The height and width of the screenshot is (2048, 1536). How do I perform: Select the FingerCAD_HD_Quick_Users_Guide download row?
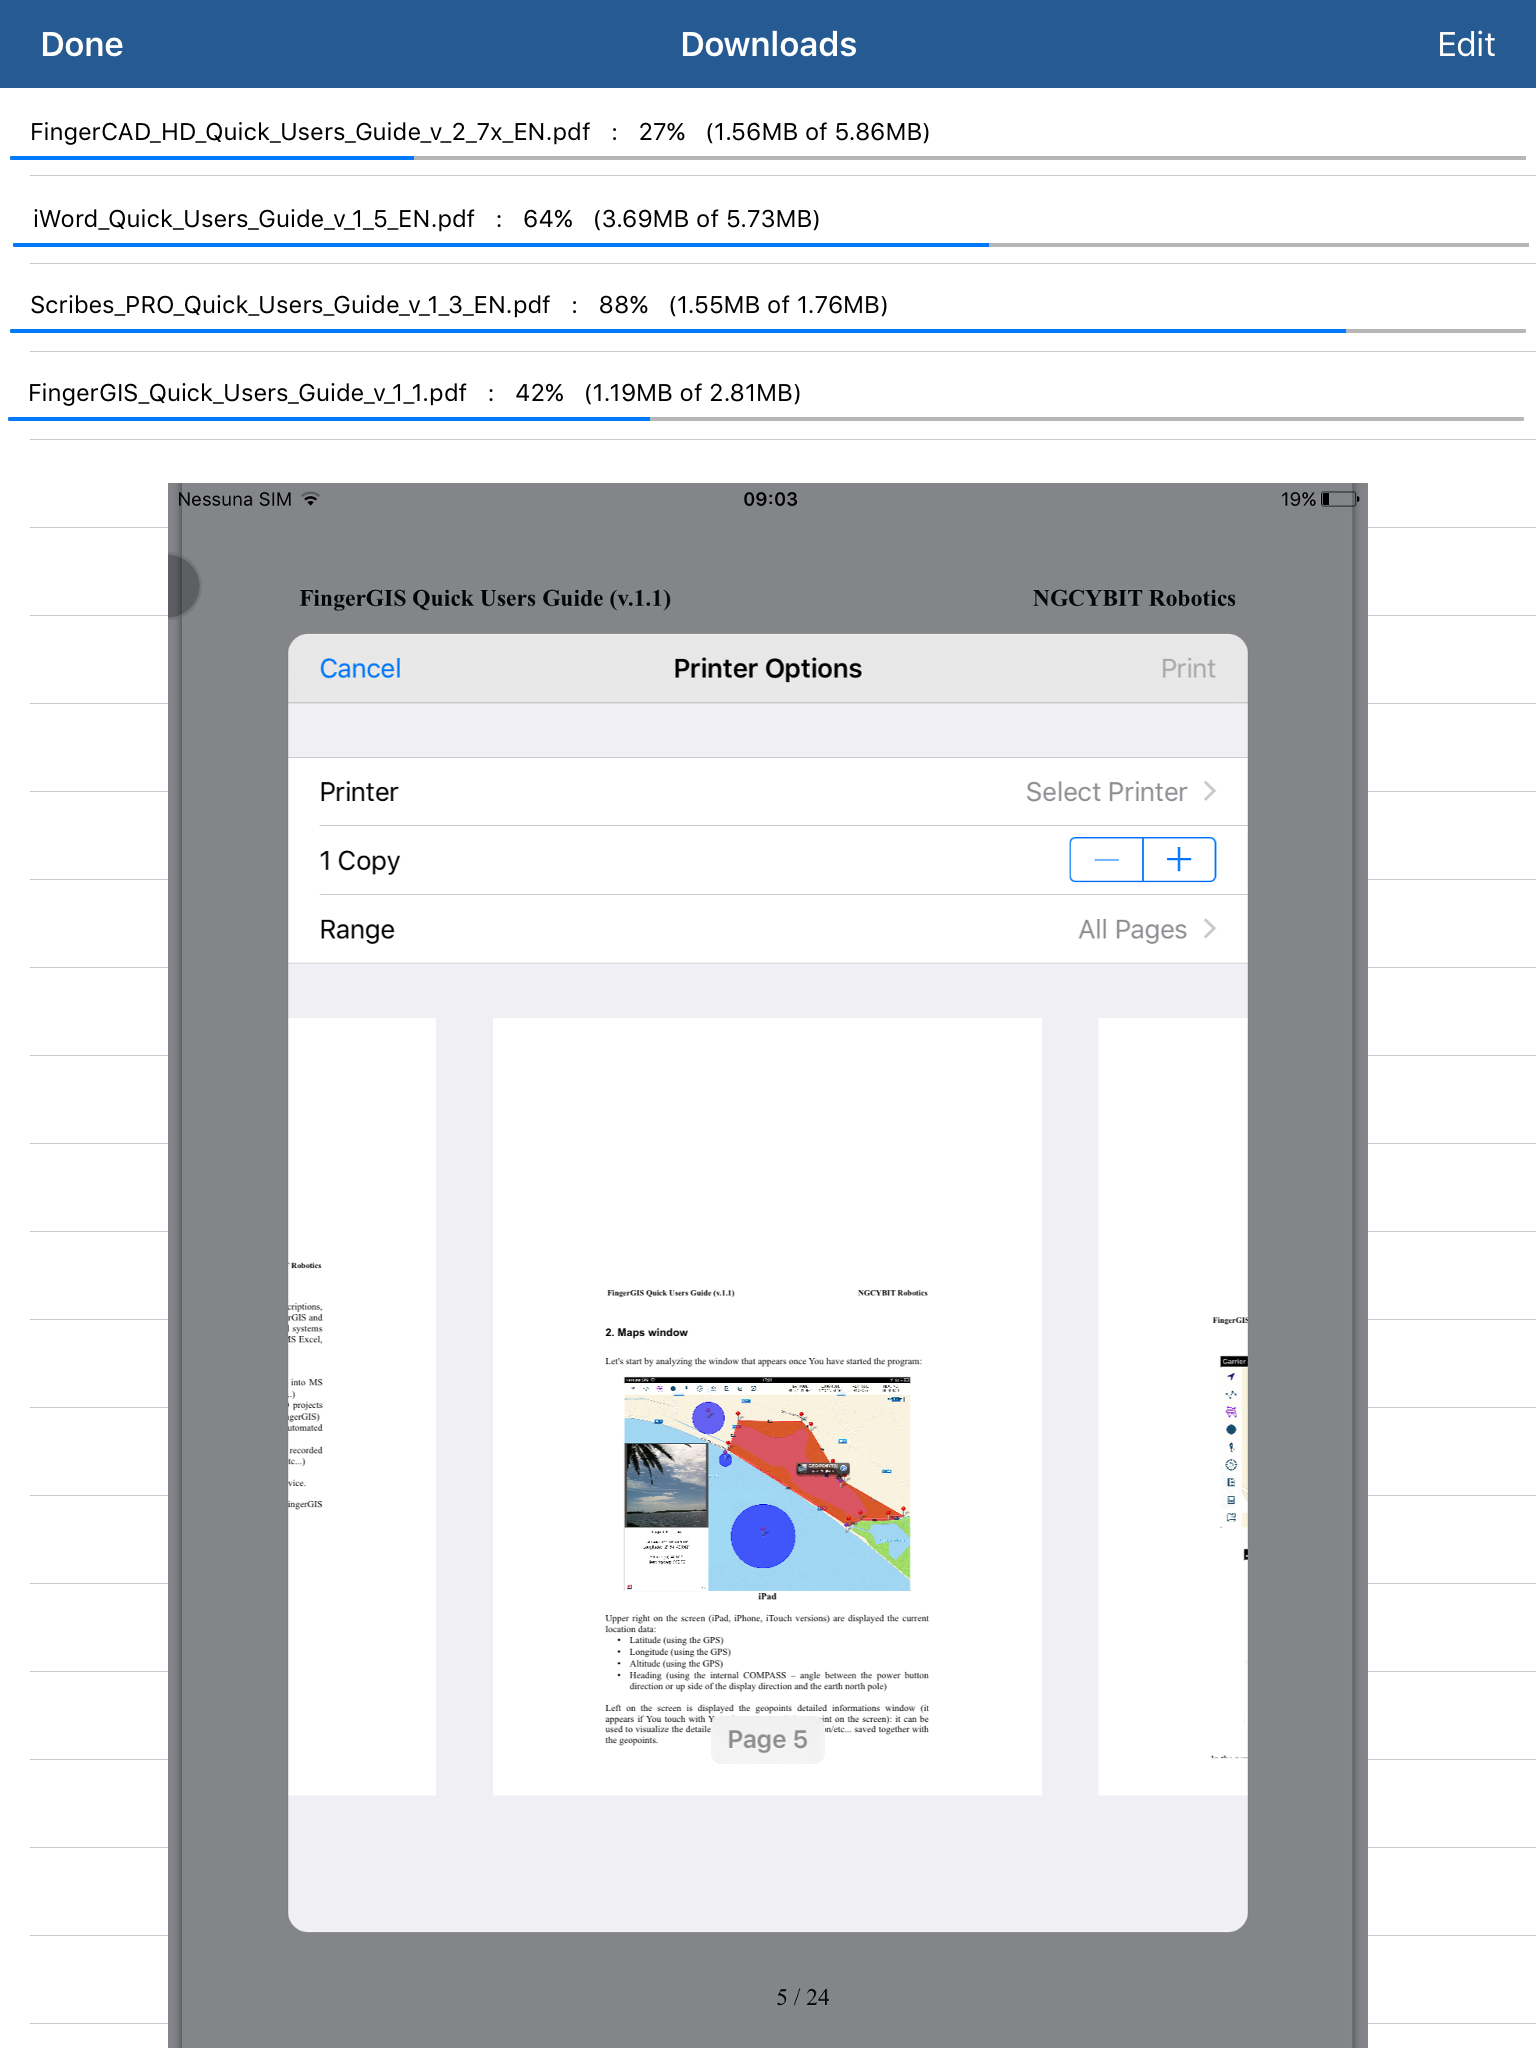tap(768, 132)
